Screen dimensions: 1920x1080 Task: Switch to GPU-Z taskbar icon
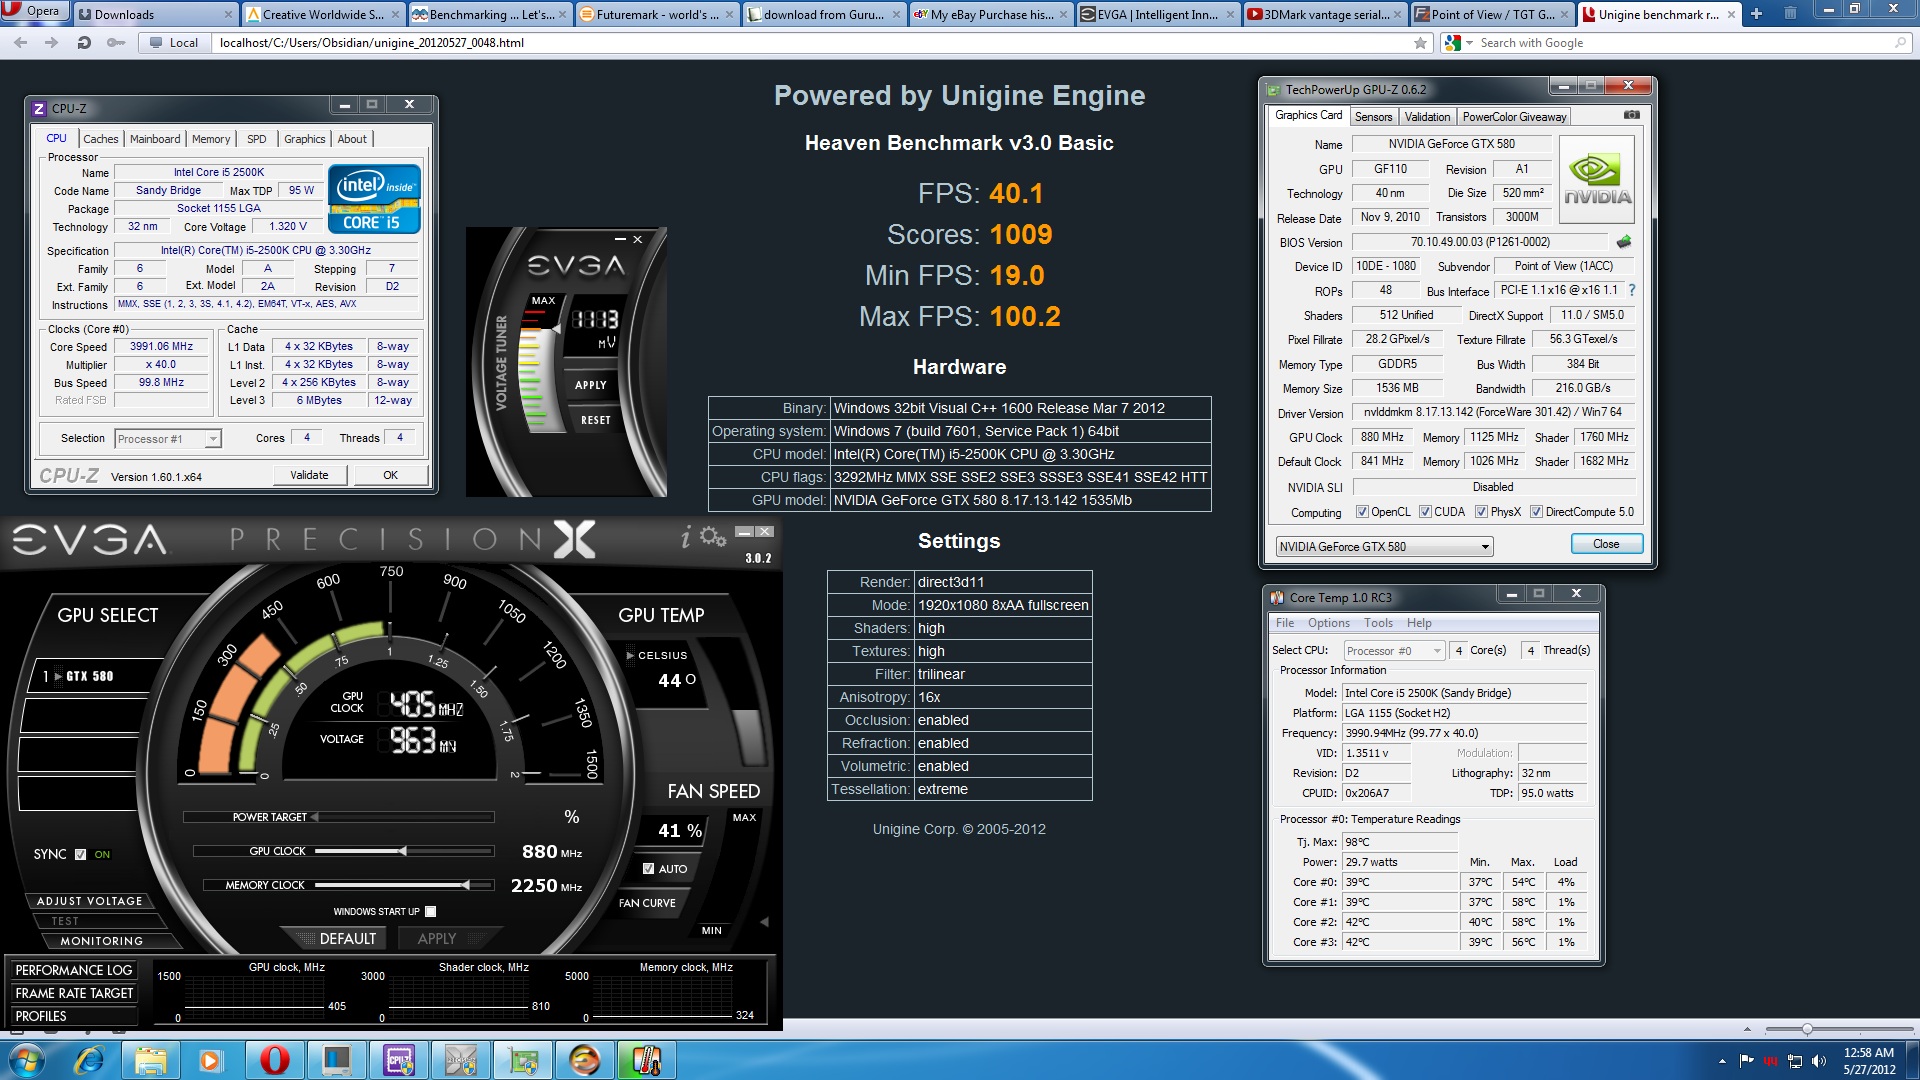coord(523,1060)
